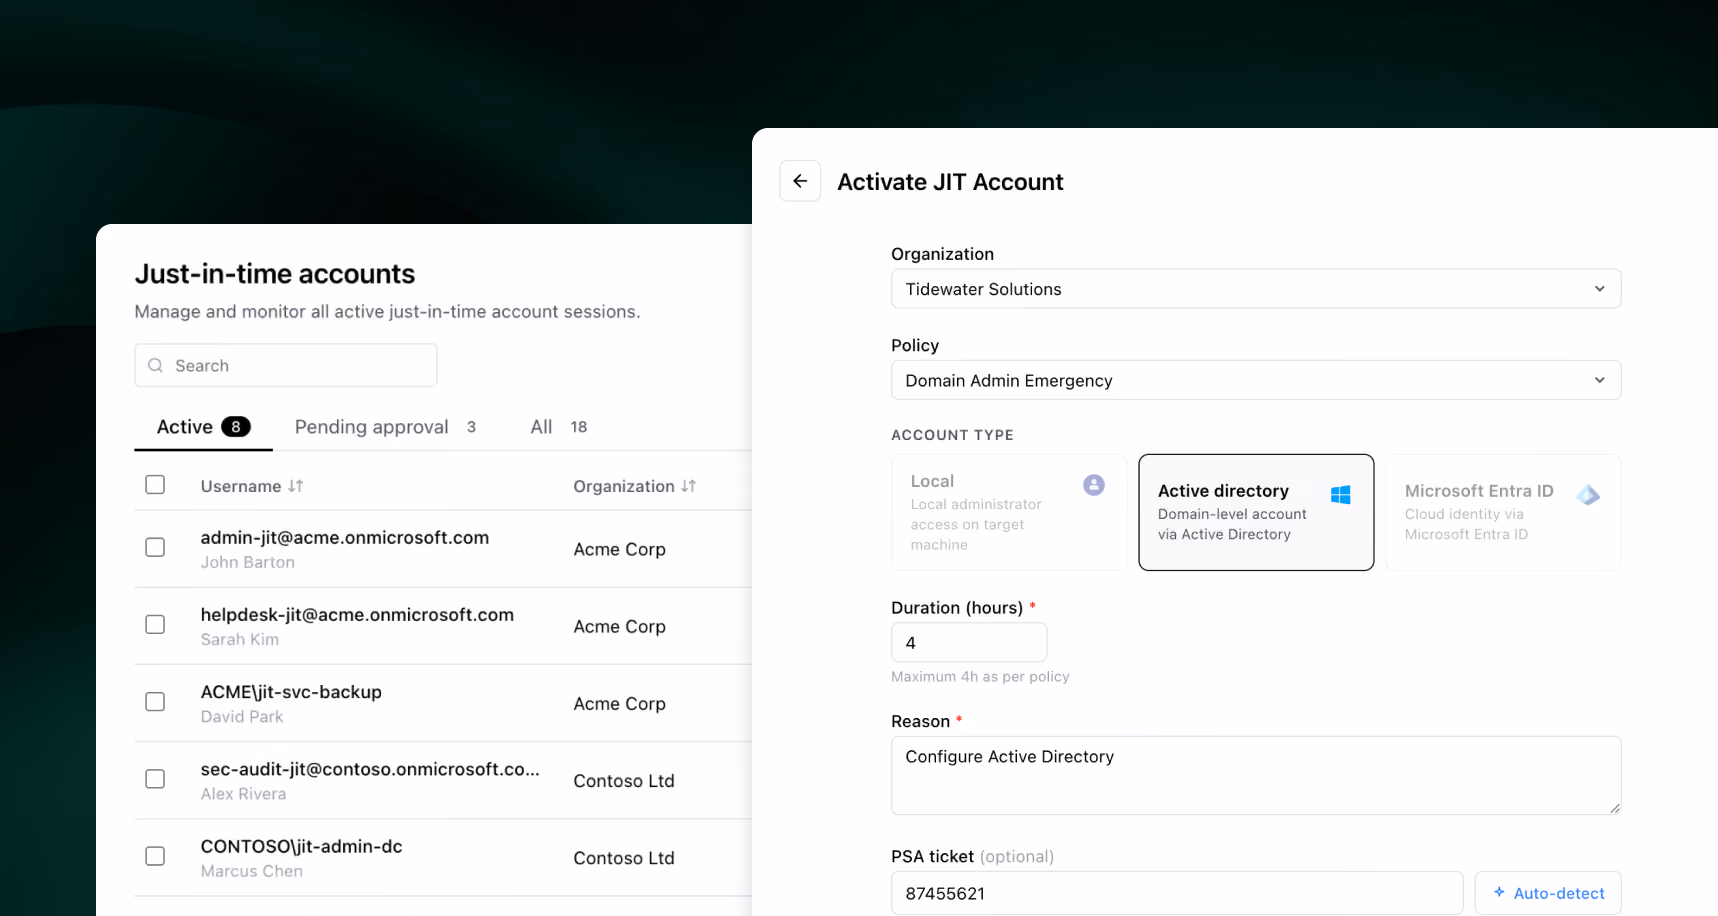The width and height of the screenshot is (1718, 916).
Task: Switch to the Pending approval tab
Action: tap(385, 427)
